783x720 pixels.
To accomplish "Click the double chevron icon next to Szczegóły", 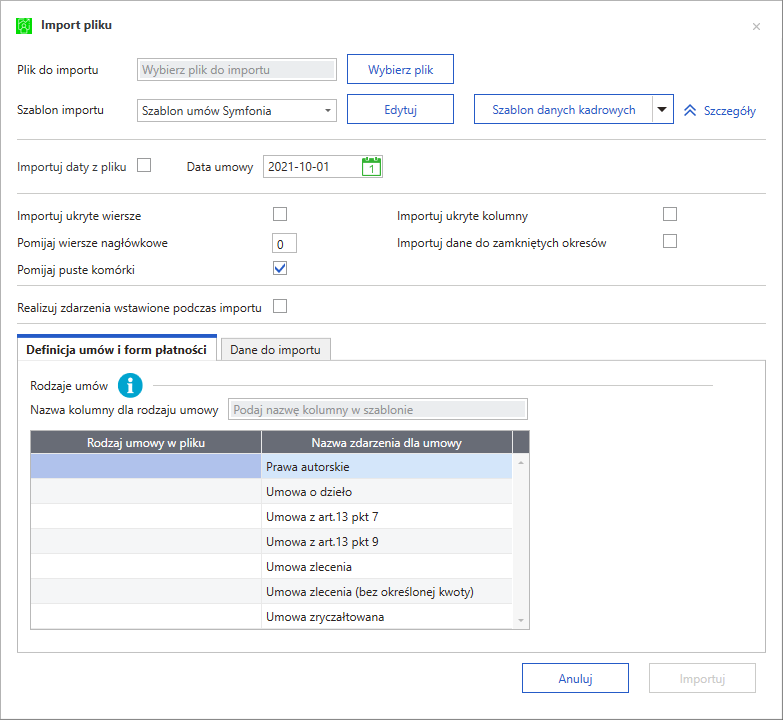I will coord(690,111).
